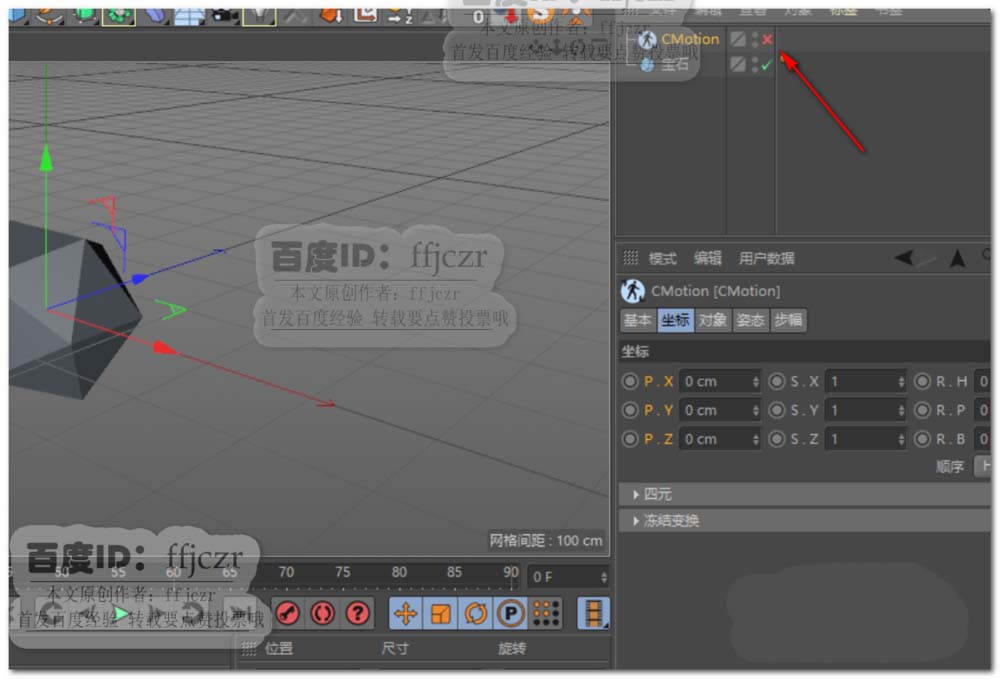The width and height of the screenshot is (1000, 679).
Task: Click frame 80 on the timeline ruler
Action: point(399,572)
